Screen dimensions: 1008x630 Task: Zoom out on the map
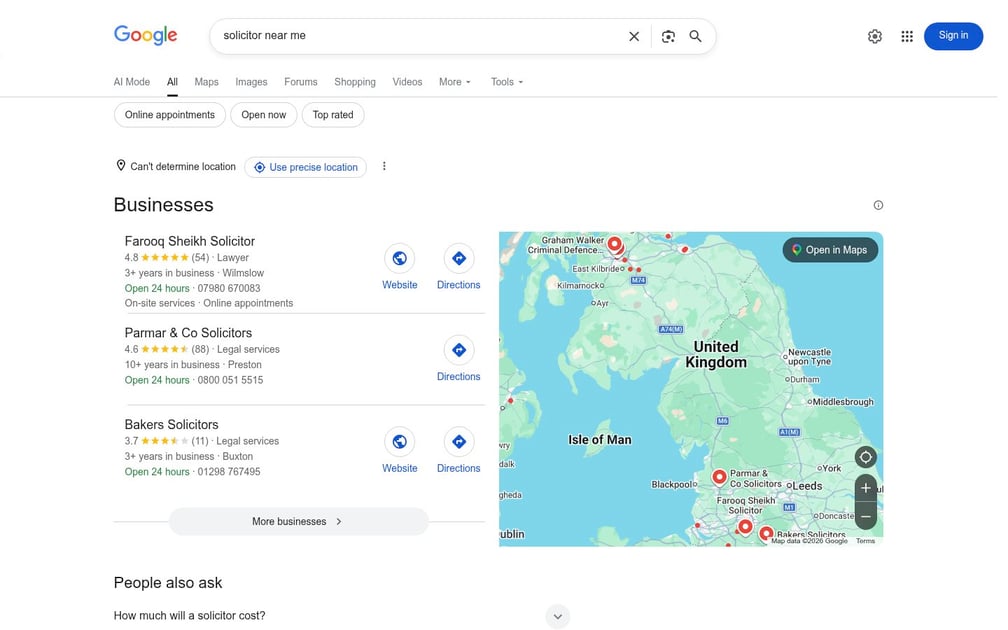[866, 516]
